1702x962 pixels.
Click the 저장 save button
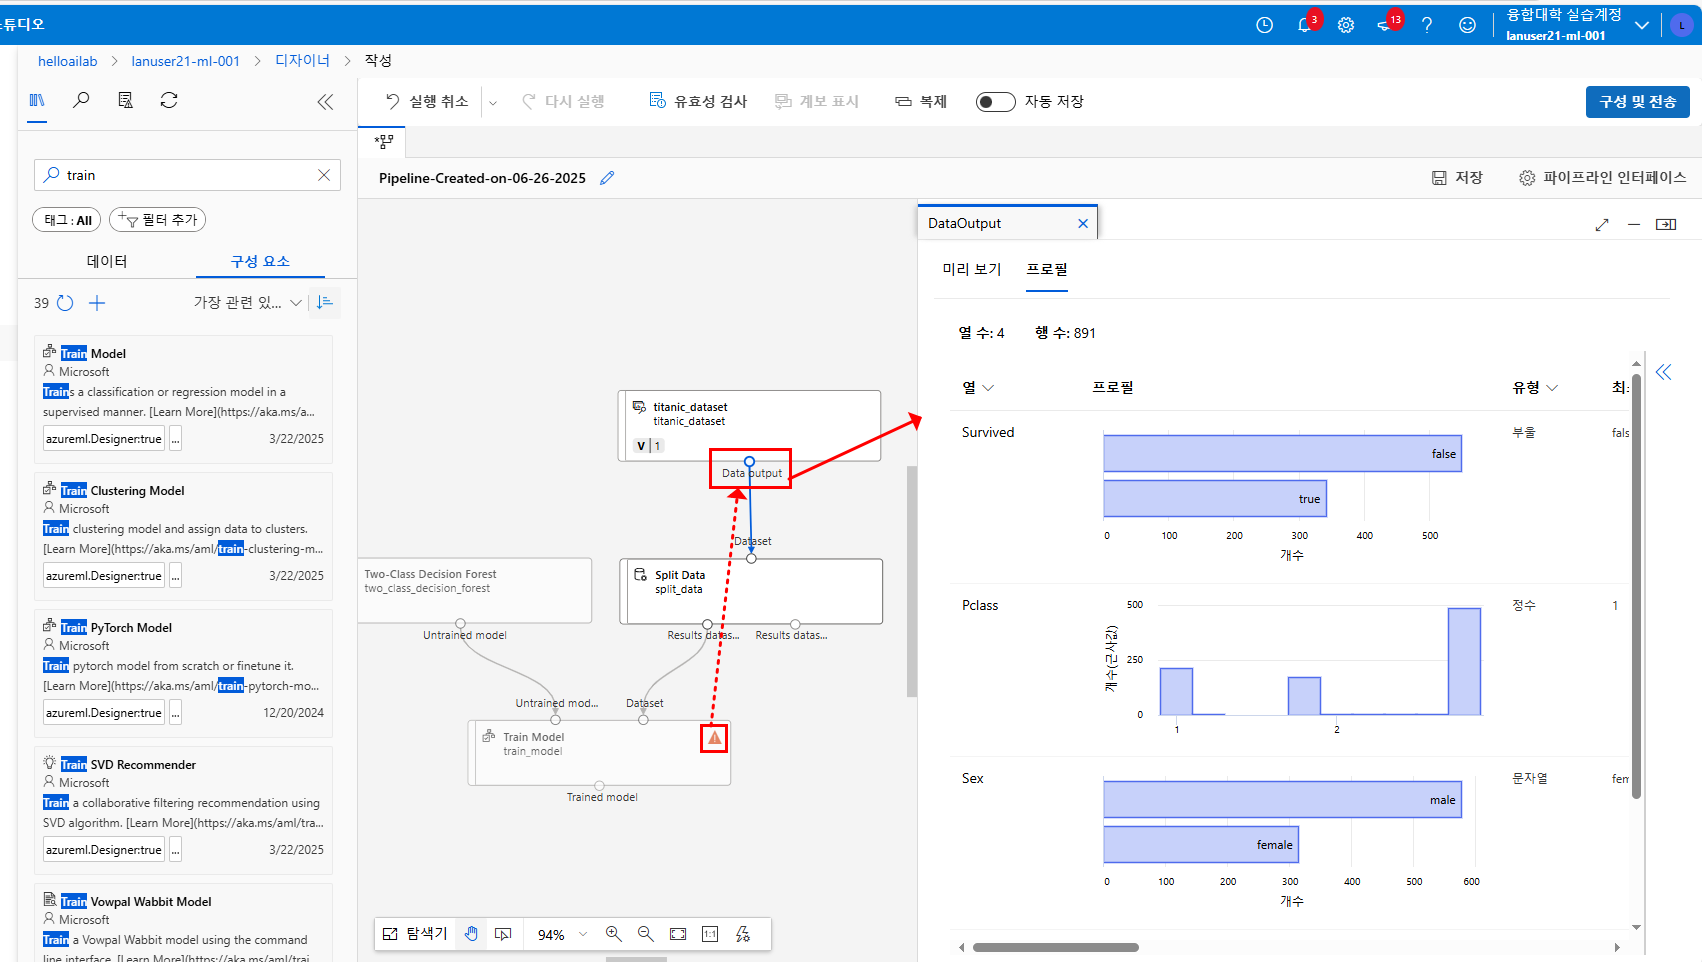click(x=1457, y=178)
